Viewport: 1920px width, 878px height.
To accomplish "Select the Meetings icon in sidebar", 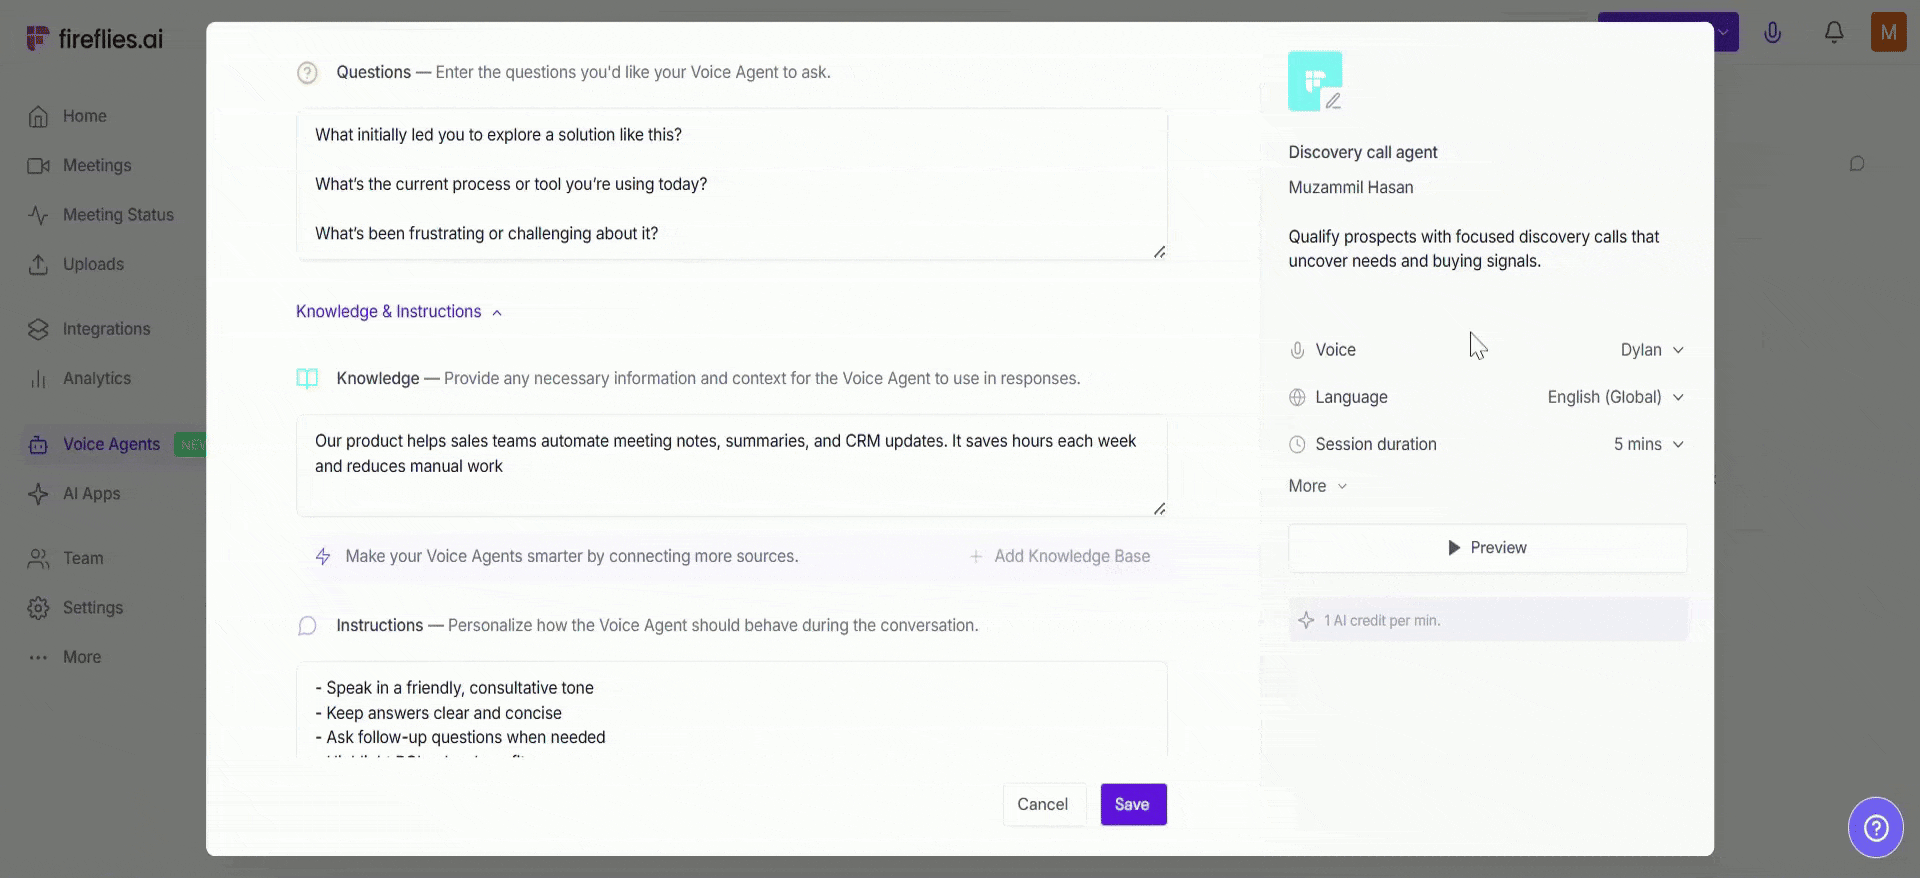I will [37, 165].
